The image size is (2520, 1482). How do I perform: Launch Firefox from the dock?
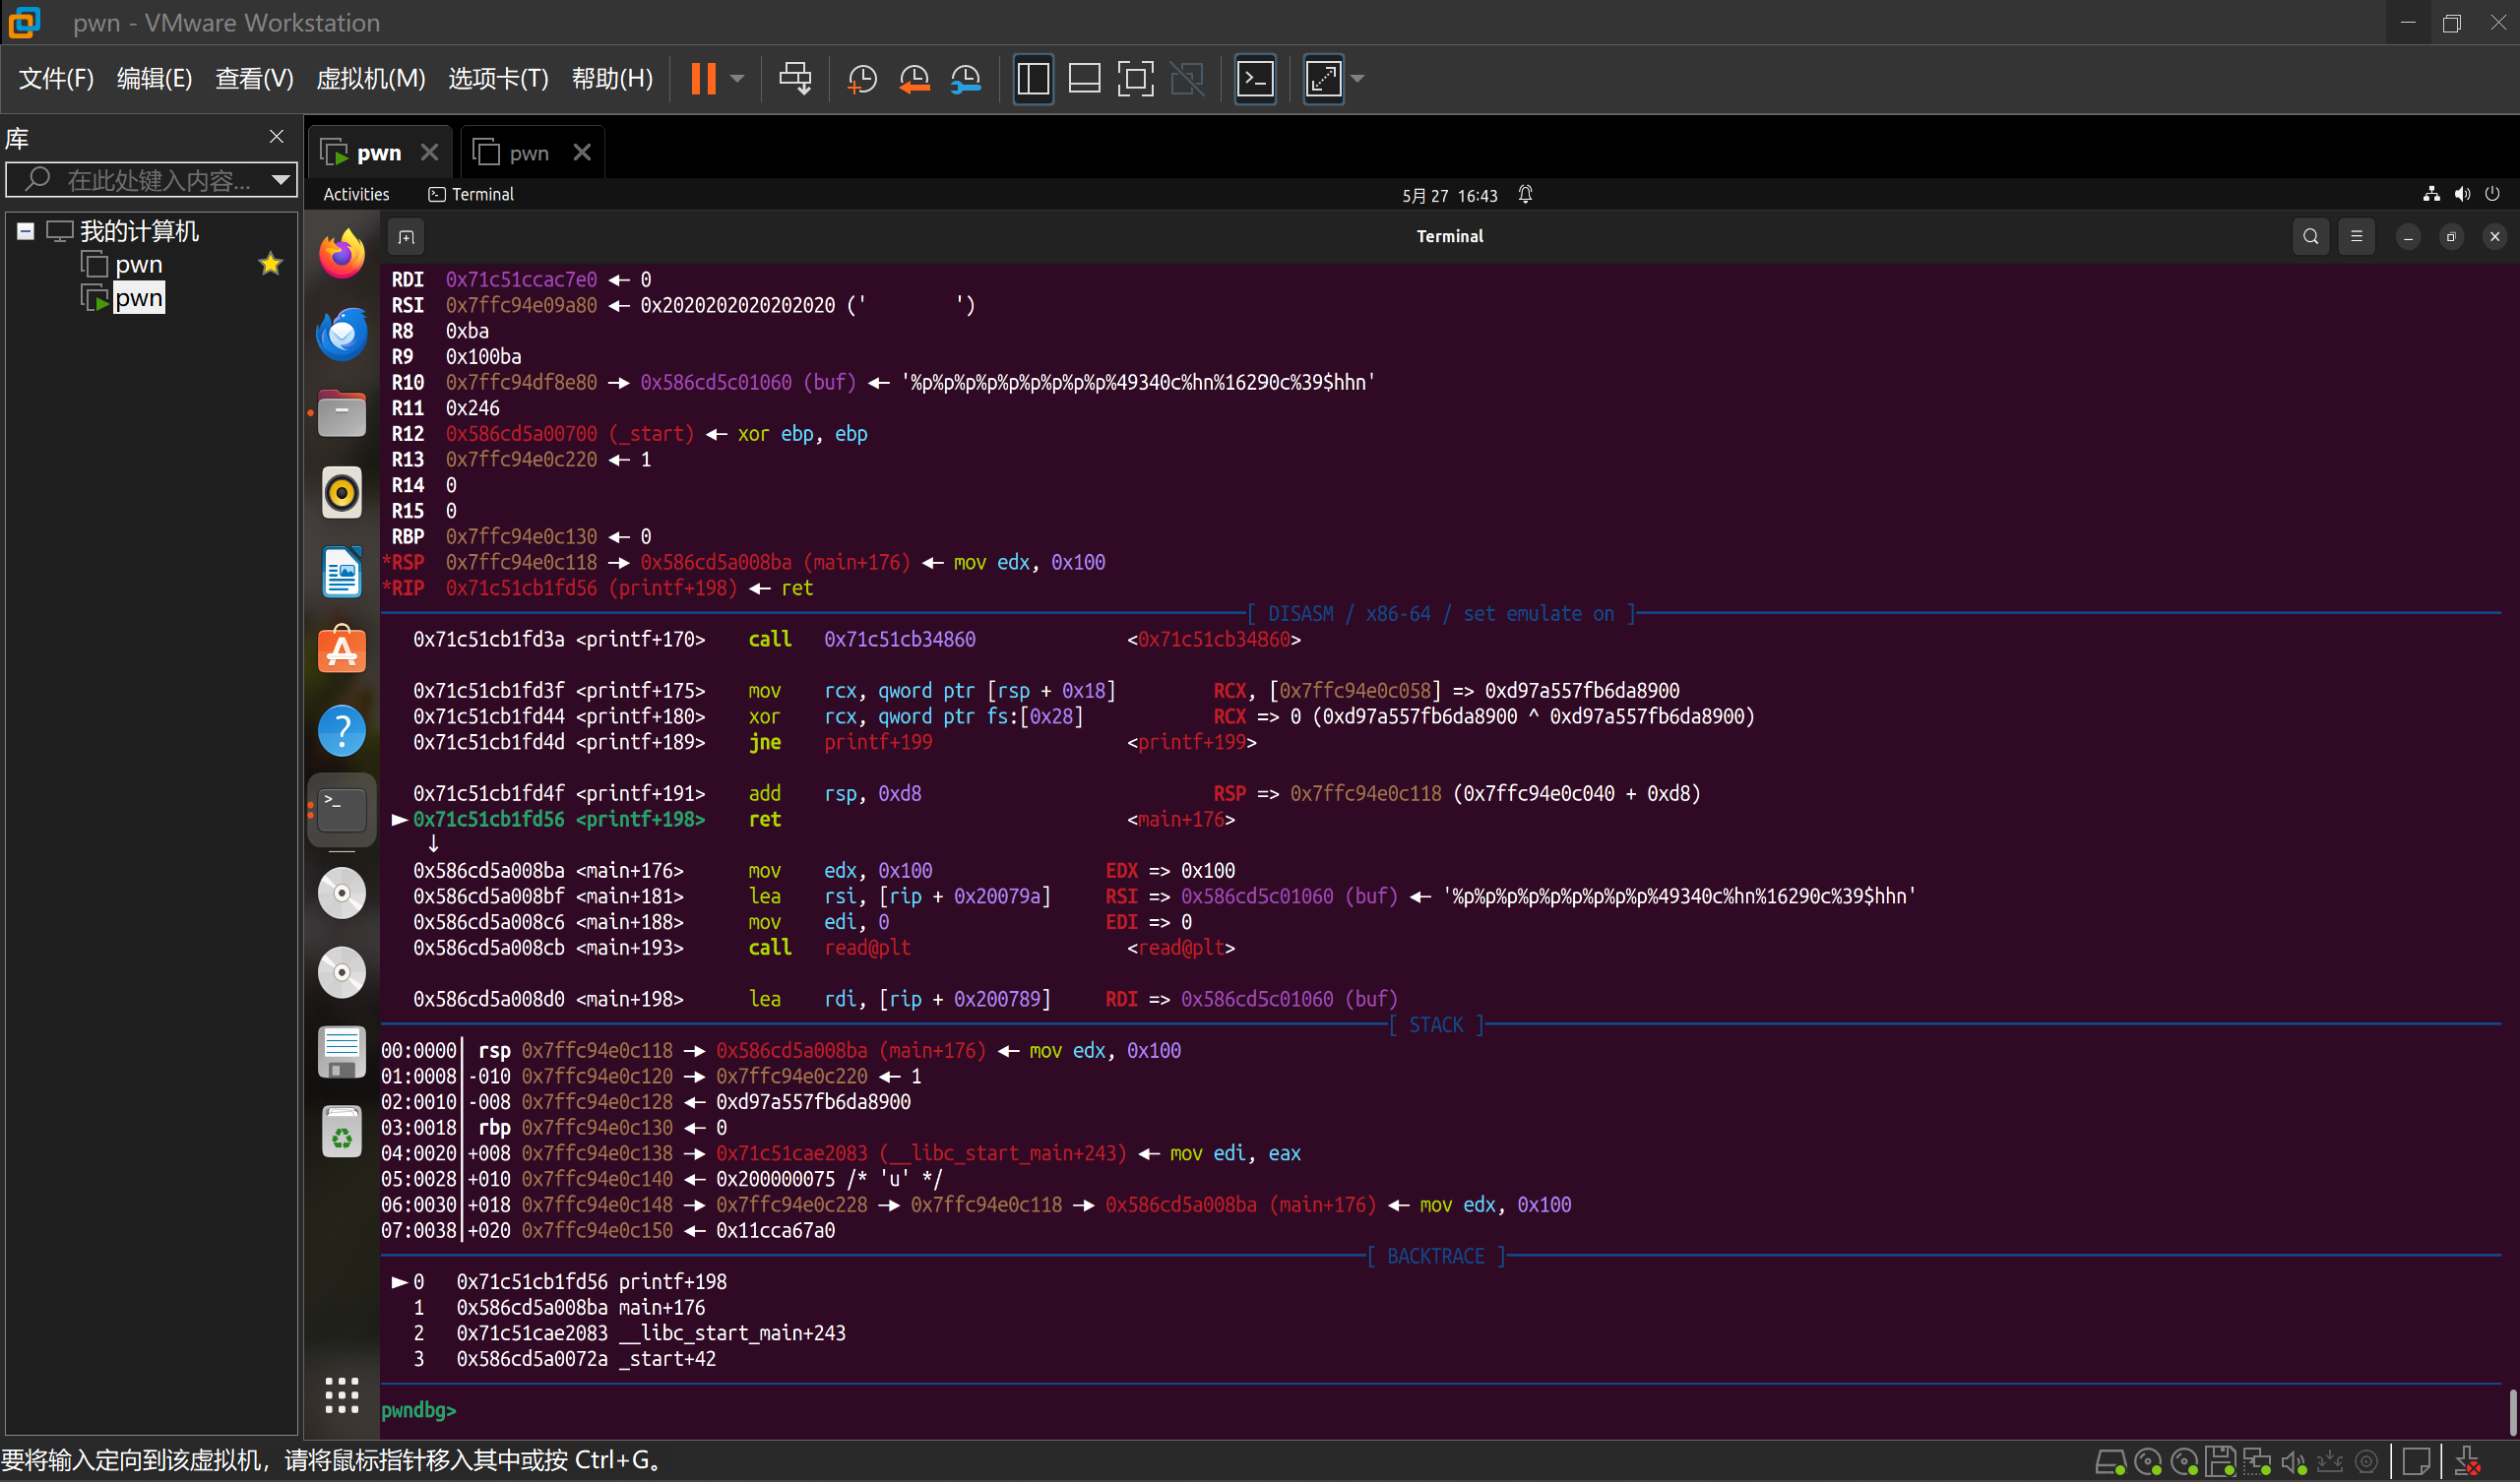pos(342,254)
